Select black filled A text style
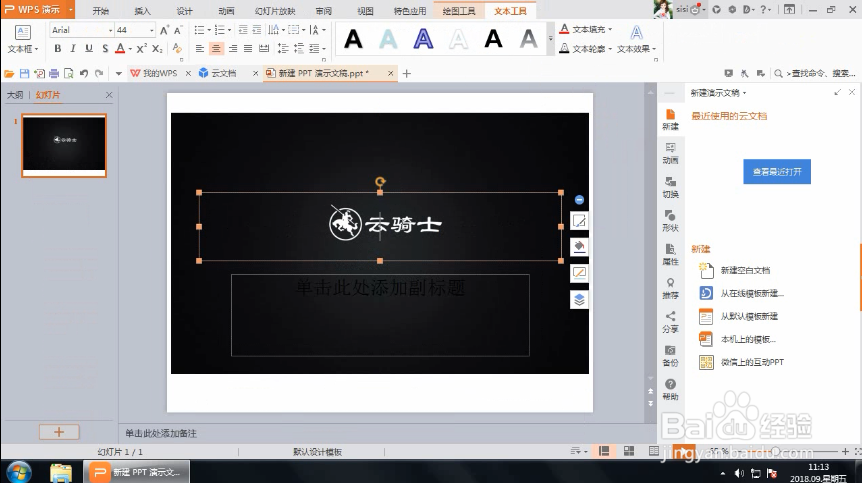The image size is (862, 483). click(353, 39)
